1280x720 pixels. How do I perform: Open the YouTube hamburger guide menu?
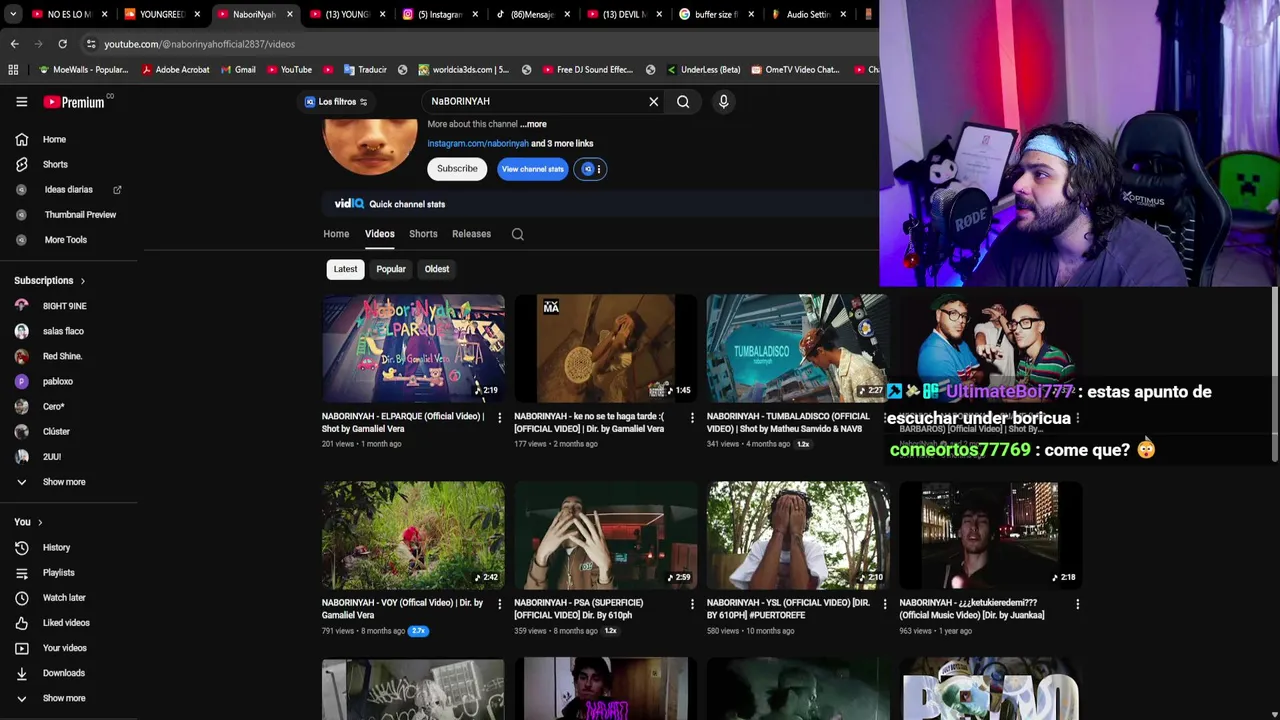click(21, 101)
